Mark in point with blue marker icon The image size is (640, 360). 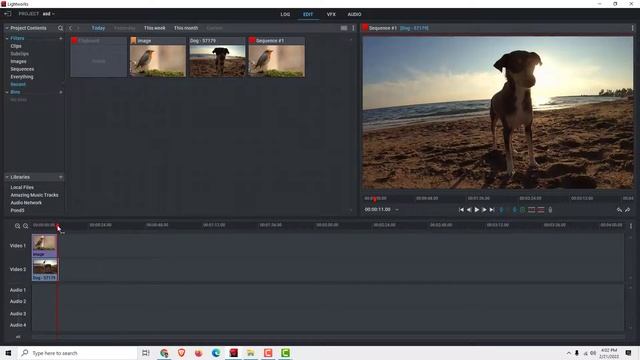click(x=502, y=210)
